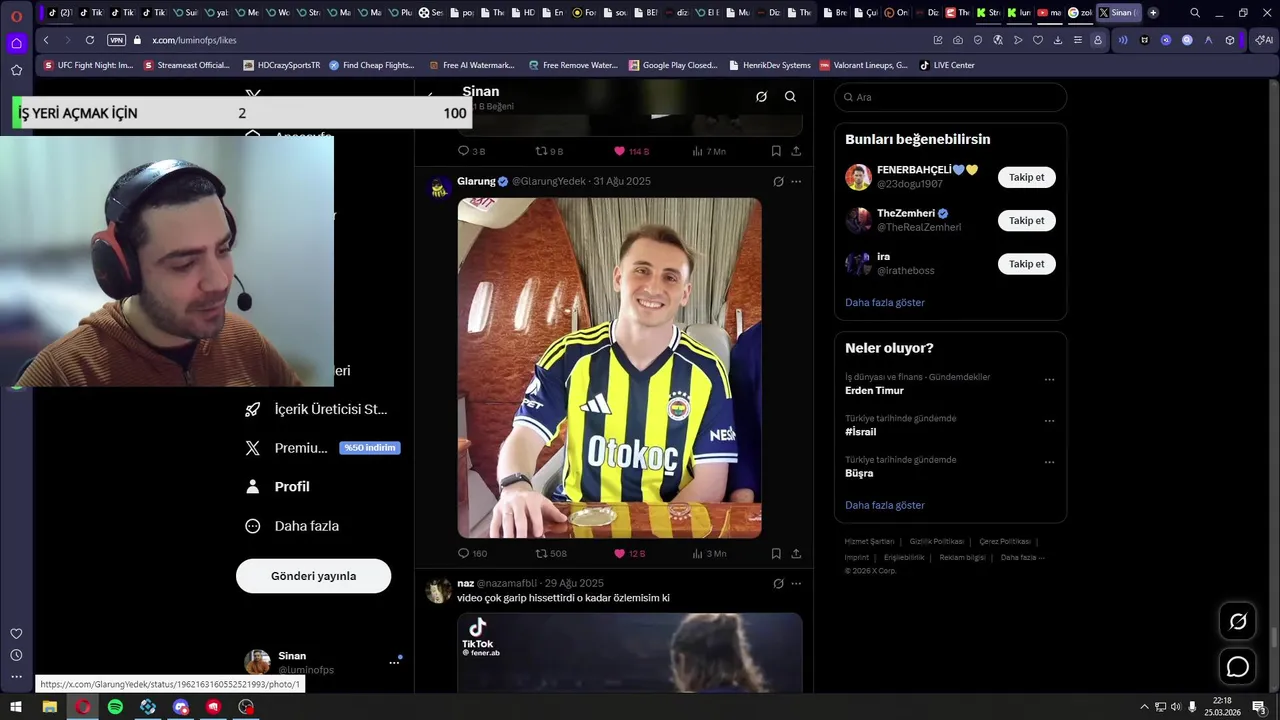Screen dimensions: 1280x720
Task: Follow TheZemheri with Takip et
Action: [x=1026, y=220]
